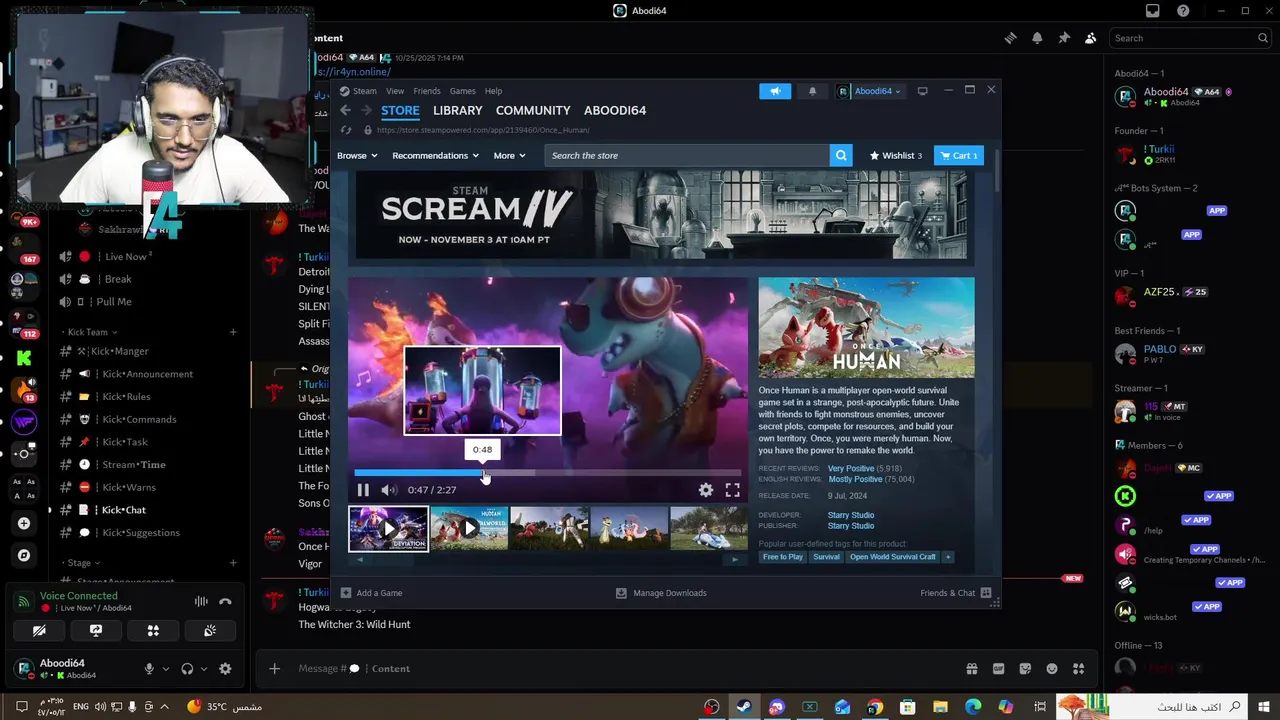The height and width of the screenshot is (720, 1280).
Task: Open the Games menu in Steam
Action: pos(462,91)
